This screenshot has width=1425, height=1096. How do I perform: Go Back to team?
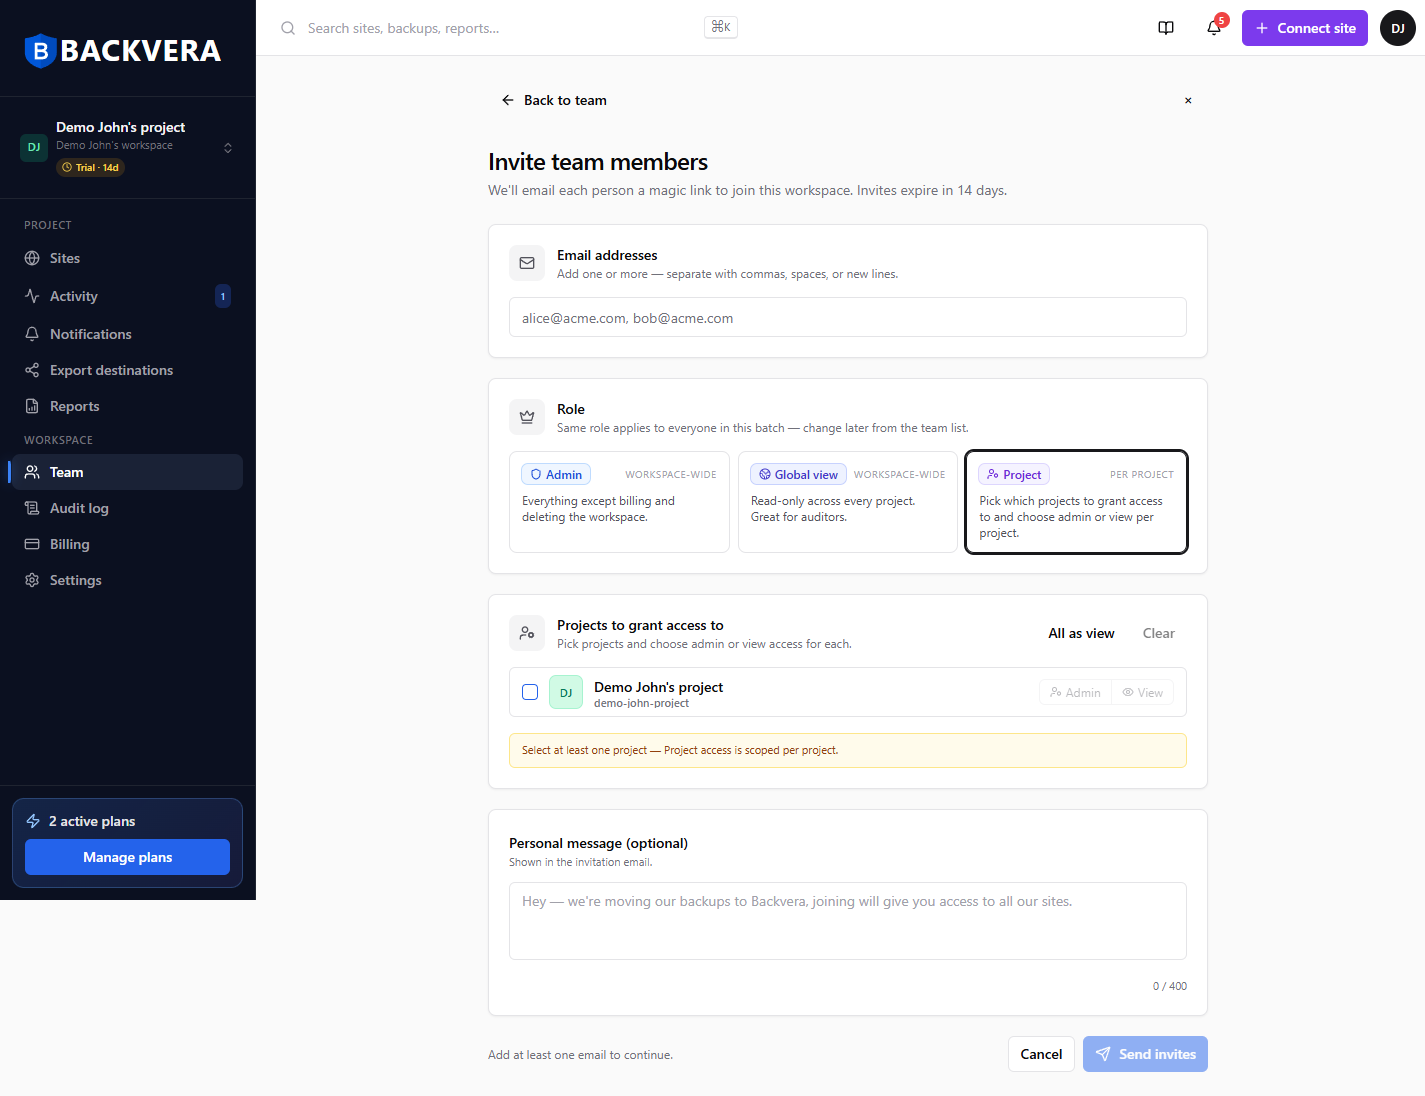tap(554, 100)
